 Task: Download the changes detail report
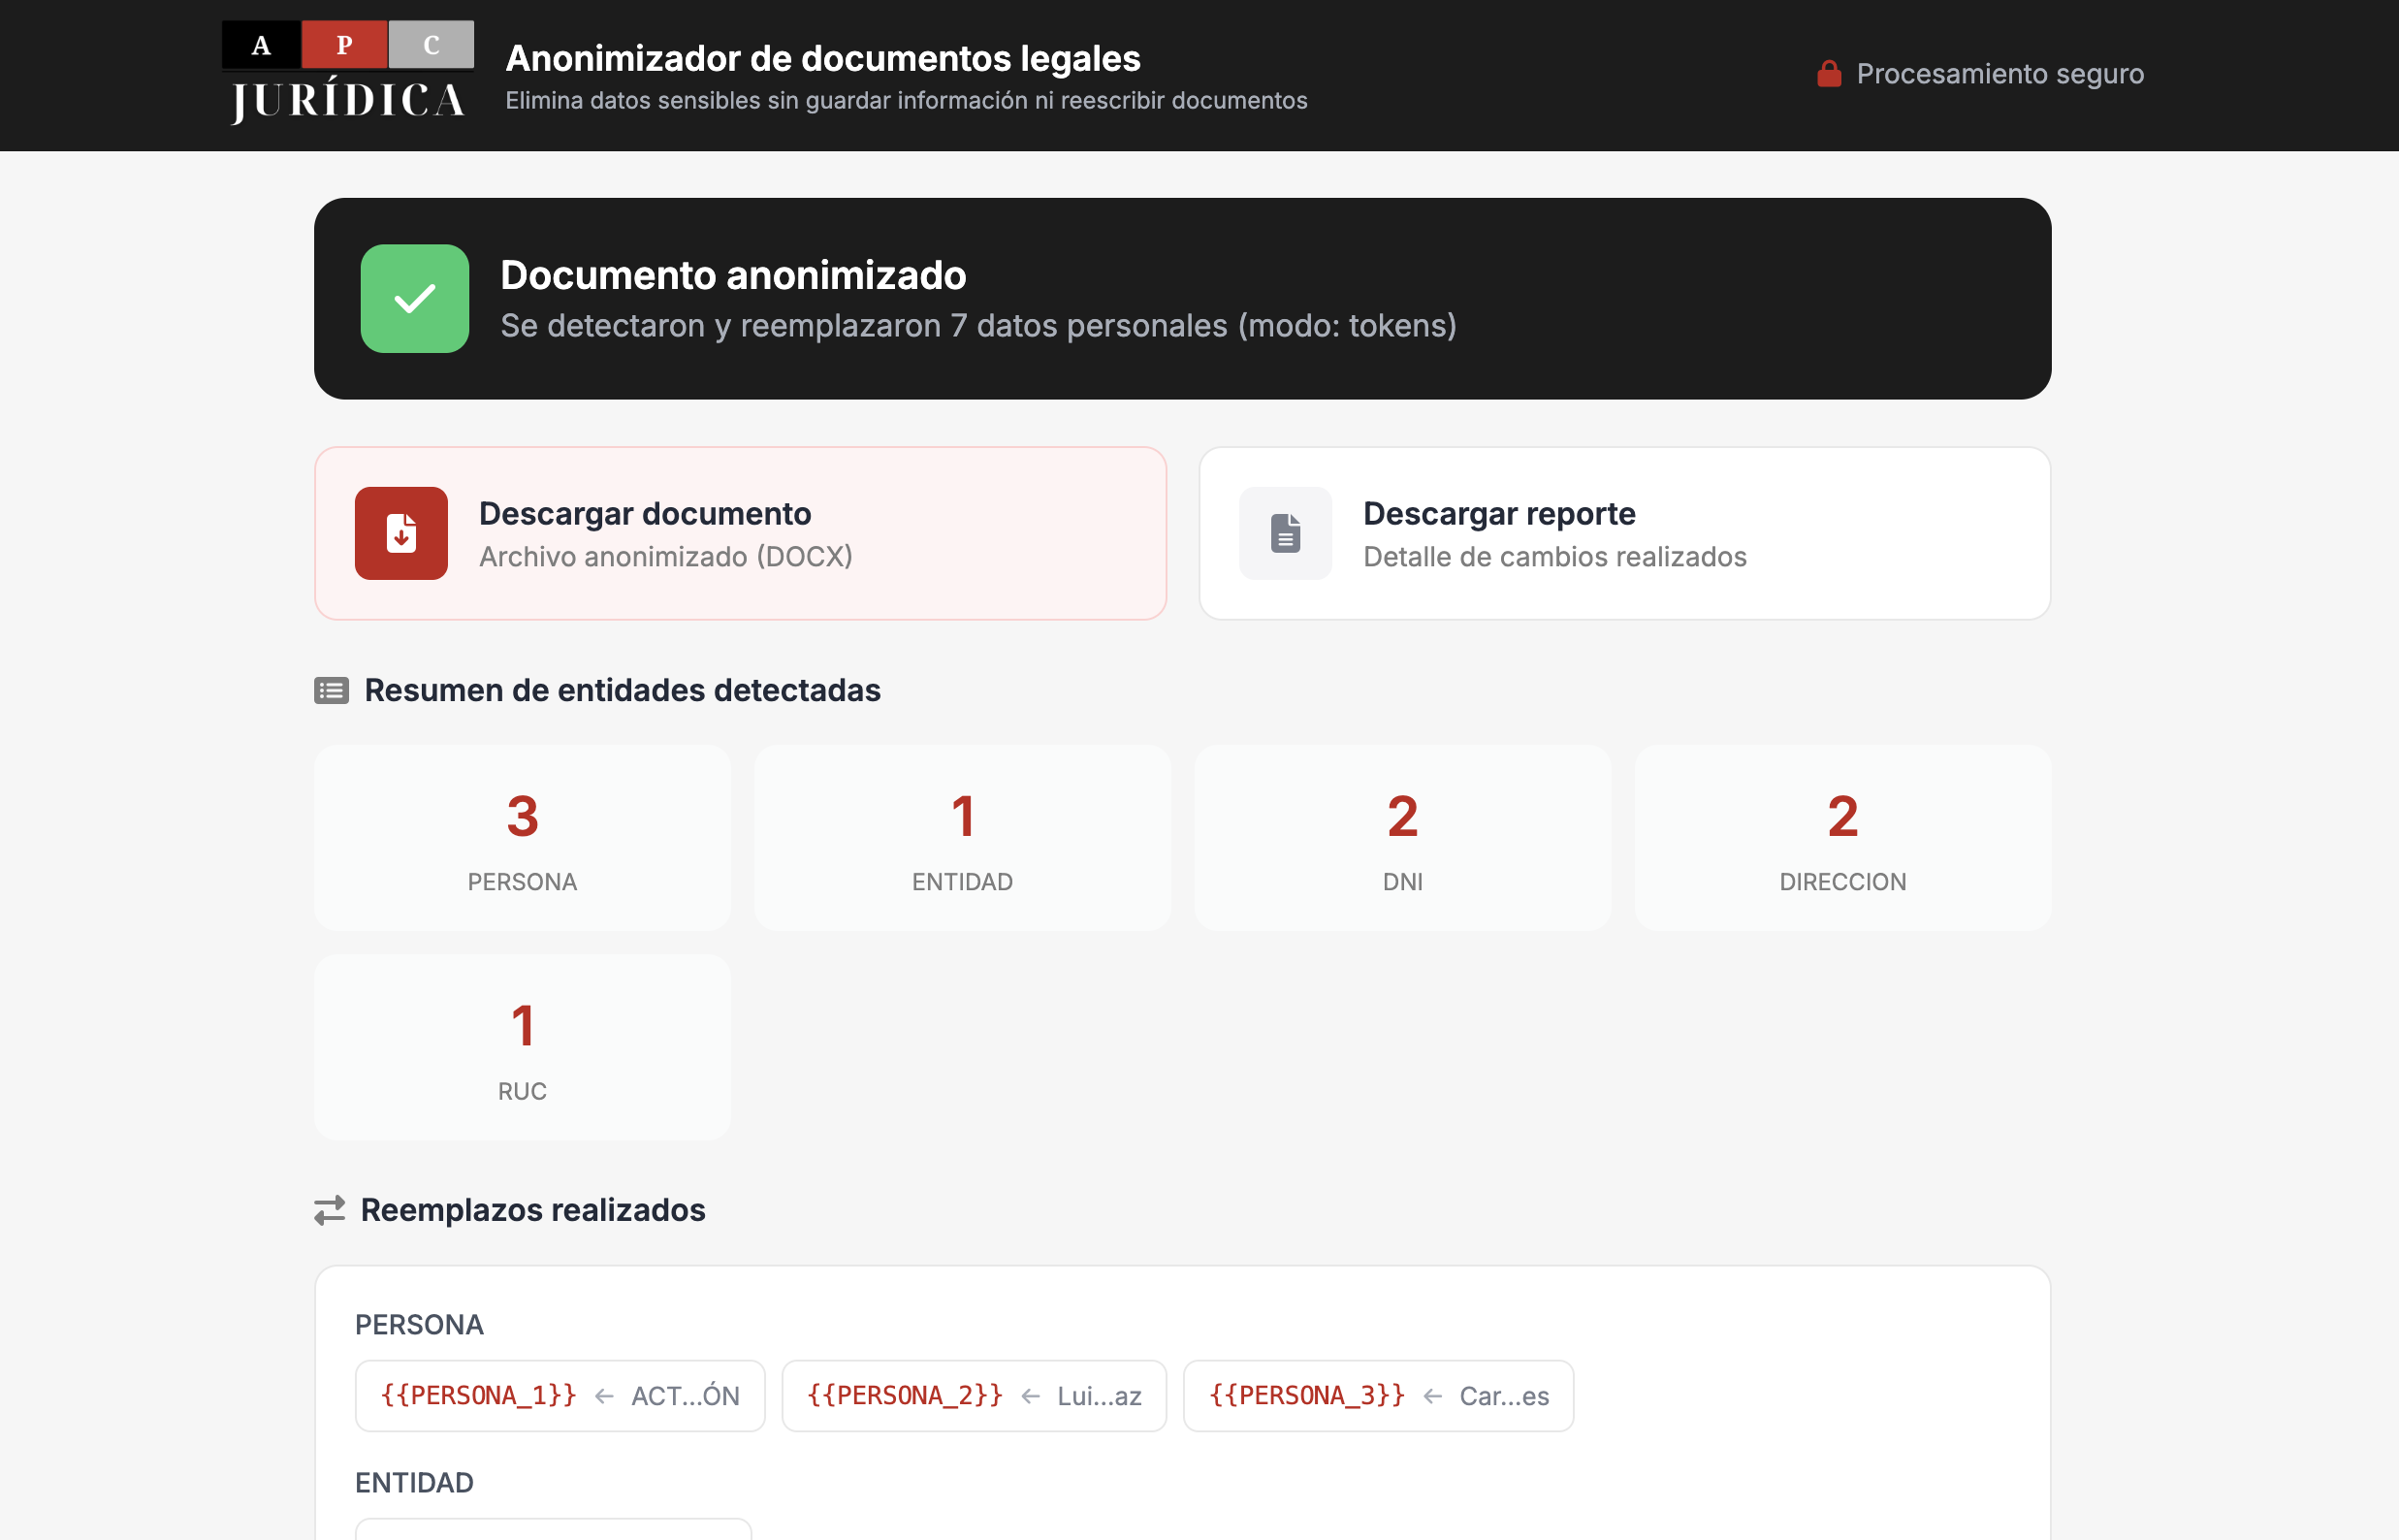pos(1624,533)
